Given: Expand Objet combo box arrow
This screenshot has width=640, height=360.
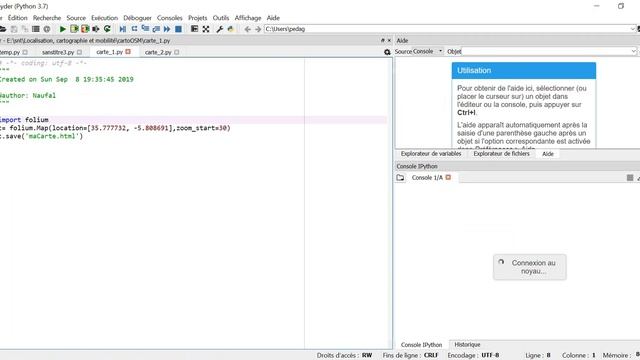Looking at the screenshot, I should [633, 51].
